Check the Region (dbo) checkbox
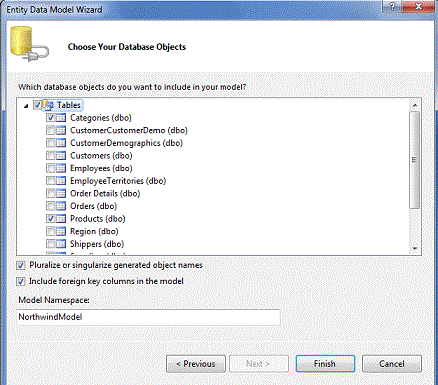Image resolution: width=438 pixels, height=385 pixels. click(x=51, y=232)
